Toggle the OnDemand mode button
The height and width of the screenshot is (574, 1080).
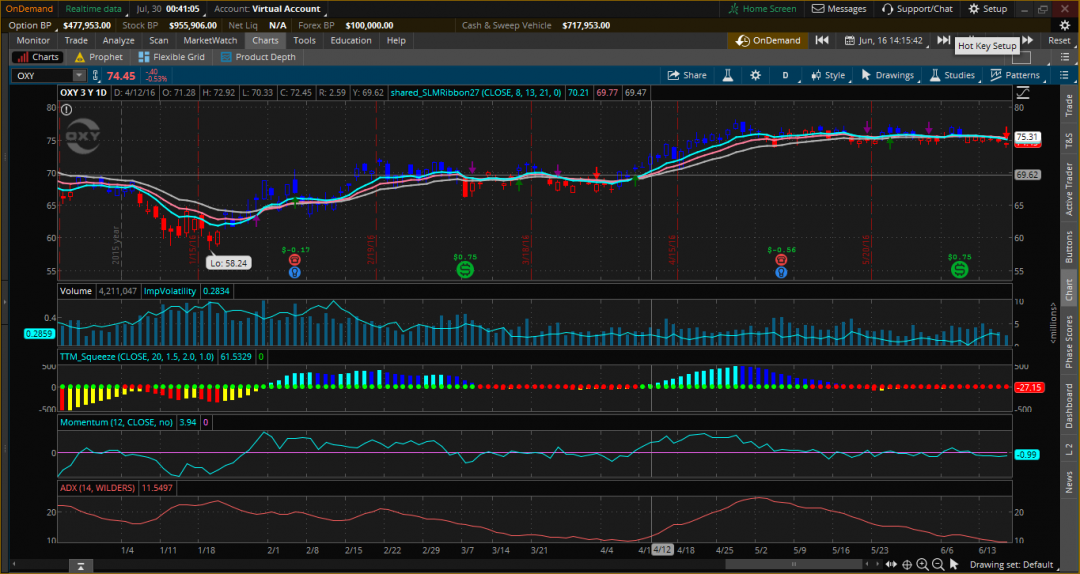[x=768, y=41]
